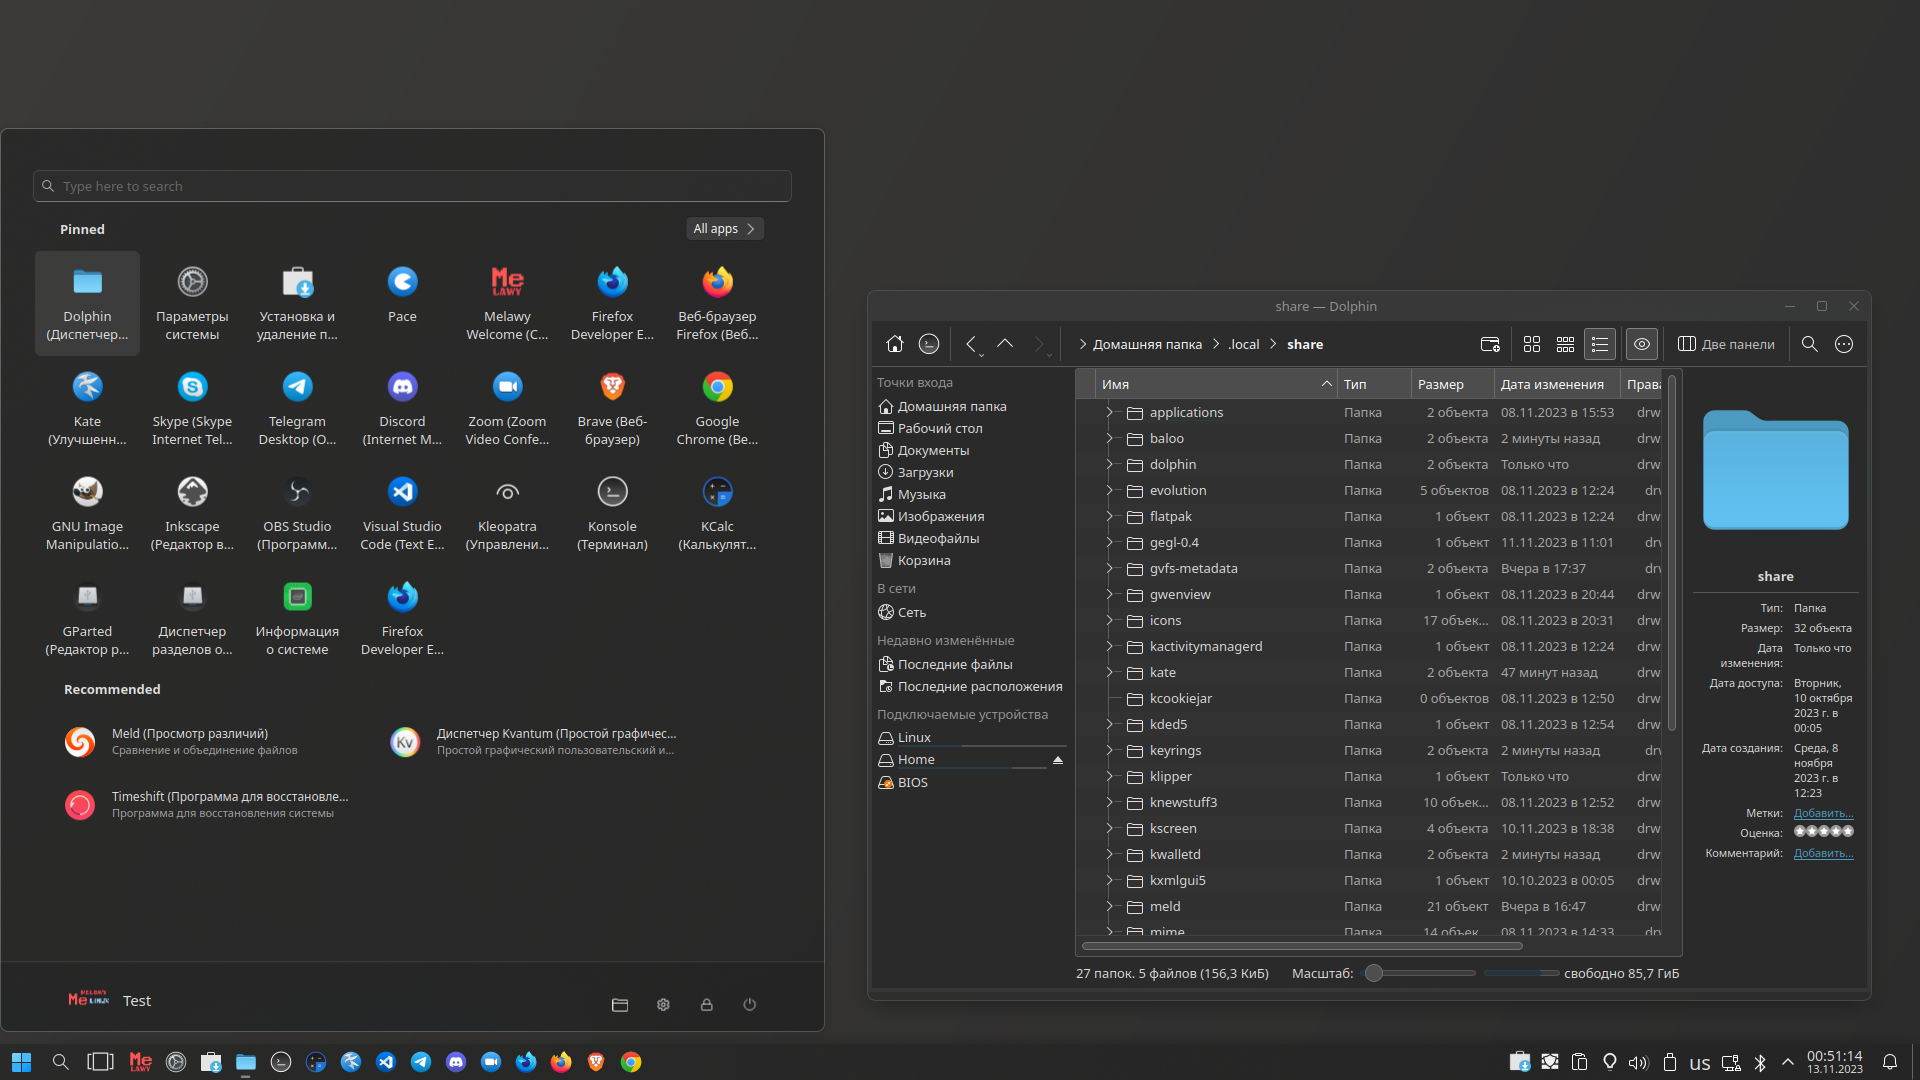Screen dimensions: 1920x1080
Task: Click the new tab icon in Dolphin
Action: pyautogui.click(x=1490, y=344)
